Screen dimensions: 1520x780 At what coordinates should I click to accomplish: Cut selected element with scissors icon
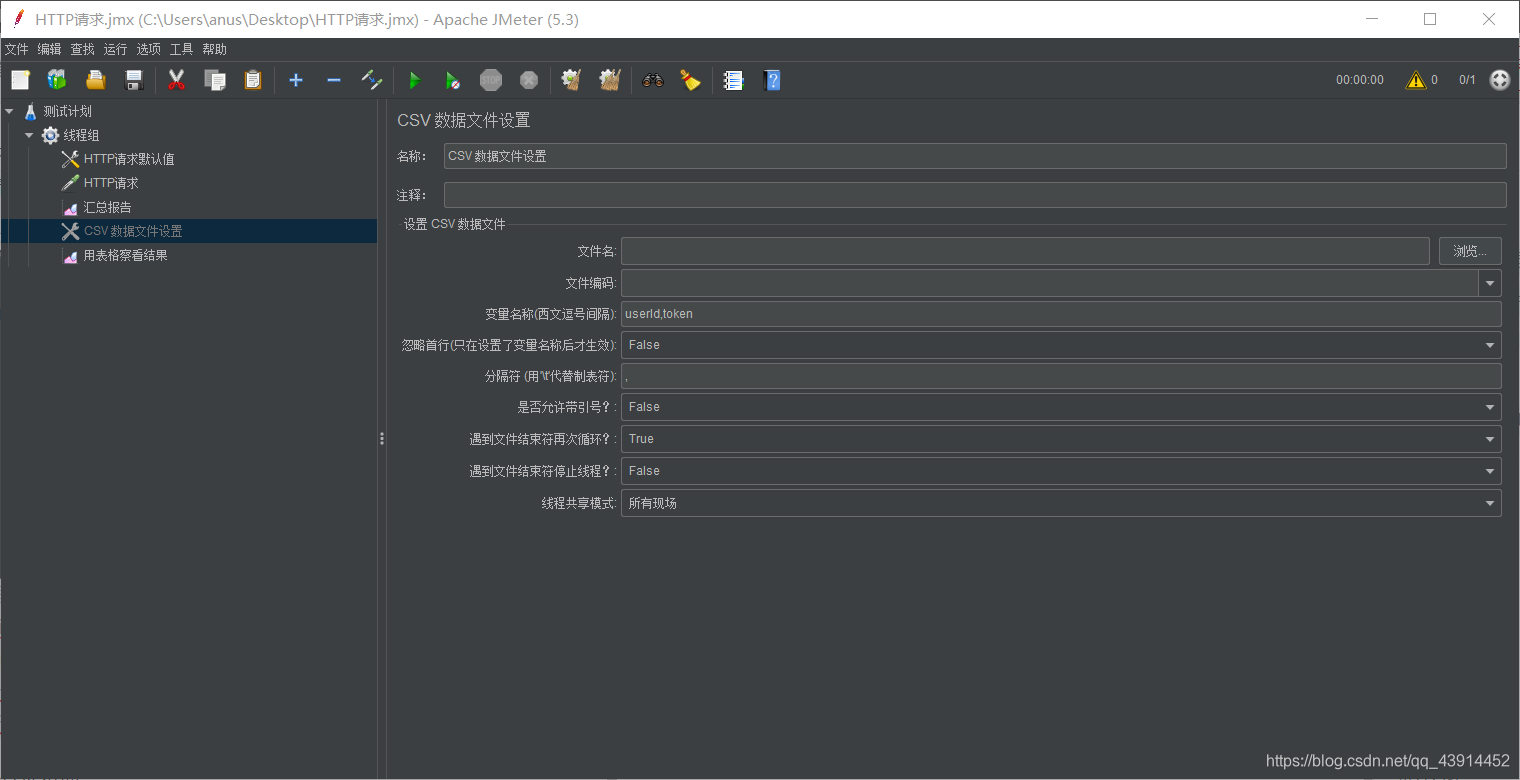click(x=177, y=80)
